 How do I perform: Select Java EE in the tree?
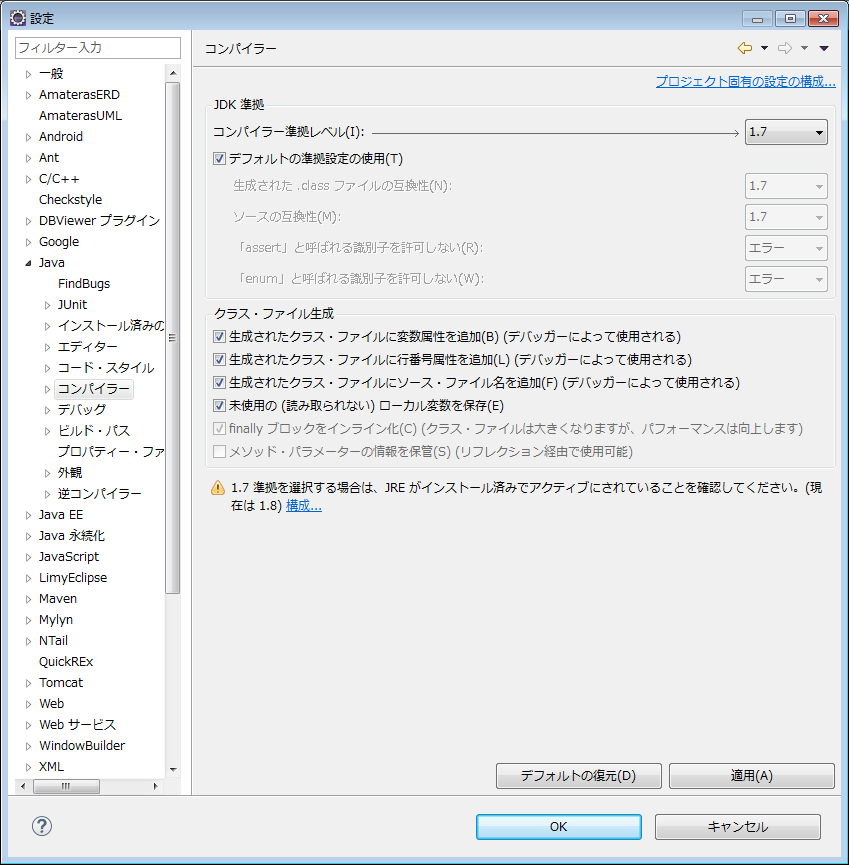tap(61, 515)
